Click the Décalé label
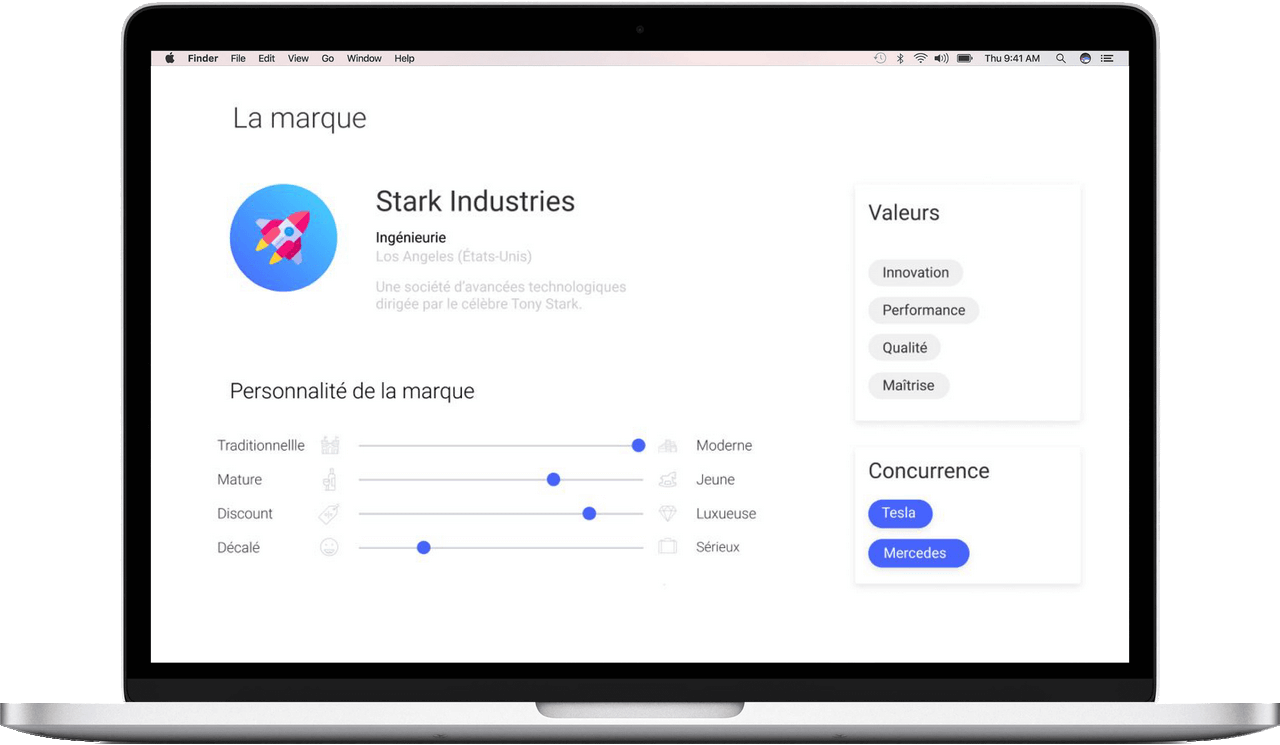Screen dimensions: 1280x745 [x=238, y=547]
